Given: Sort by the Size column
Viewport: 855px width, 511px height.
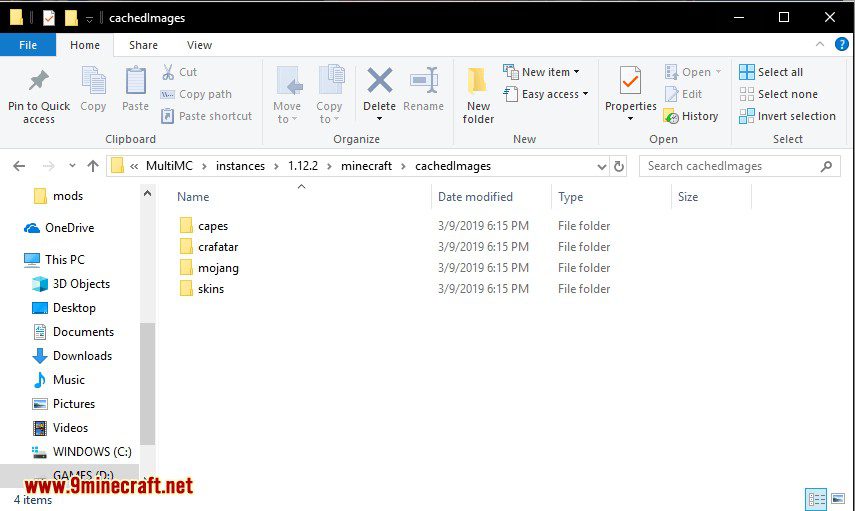Looking at the screenshot, I should pyautogui.click(x=688, y=197).
